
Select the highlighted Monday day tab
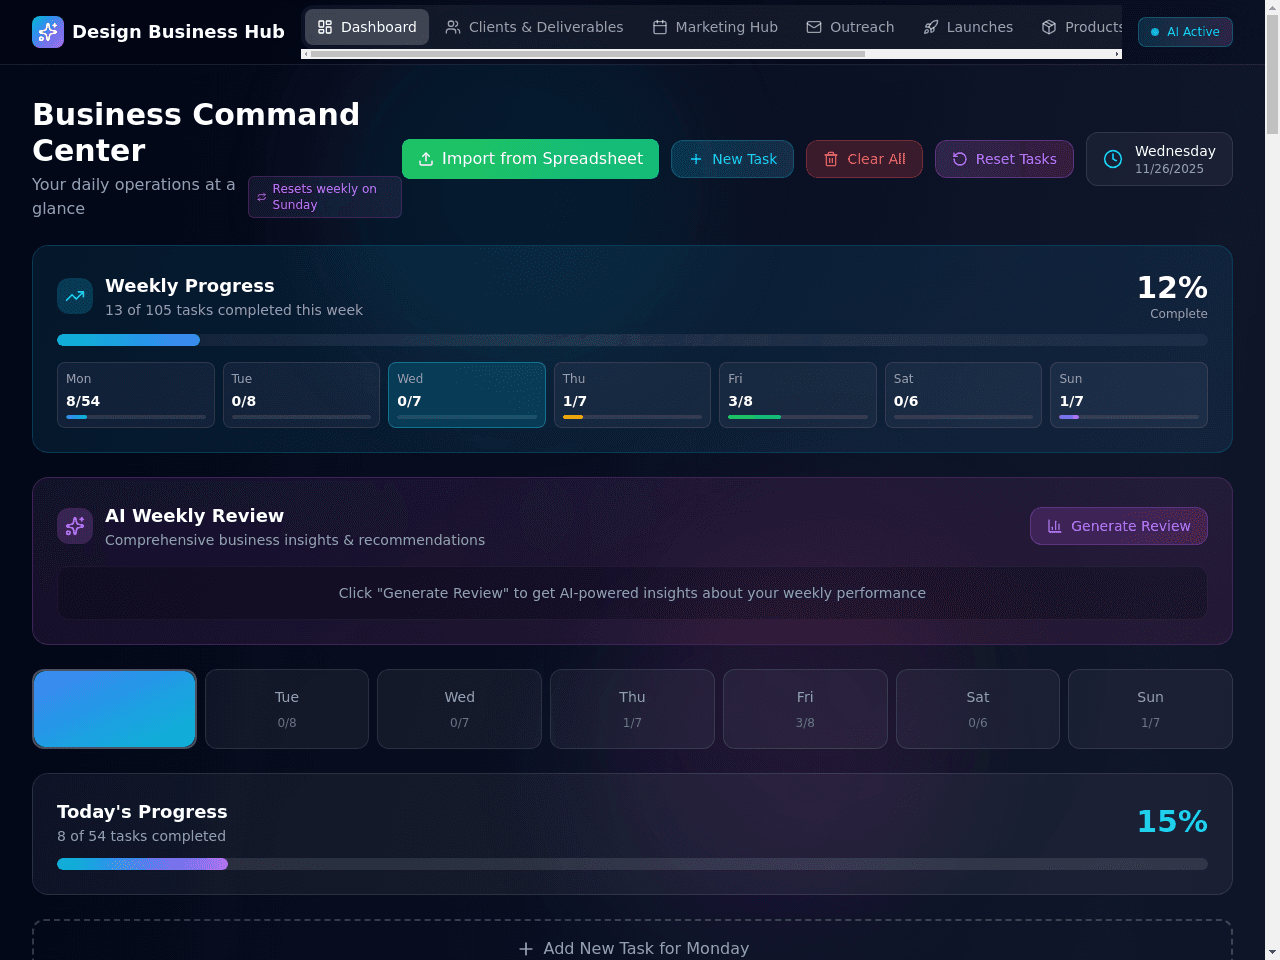tap(115, 709)
